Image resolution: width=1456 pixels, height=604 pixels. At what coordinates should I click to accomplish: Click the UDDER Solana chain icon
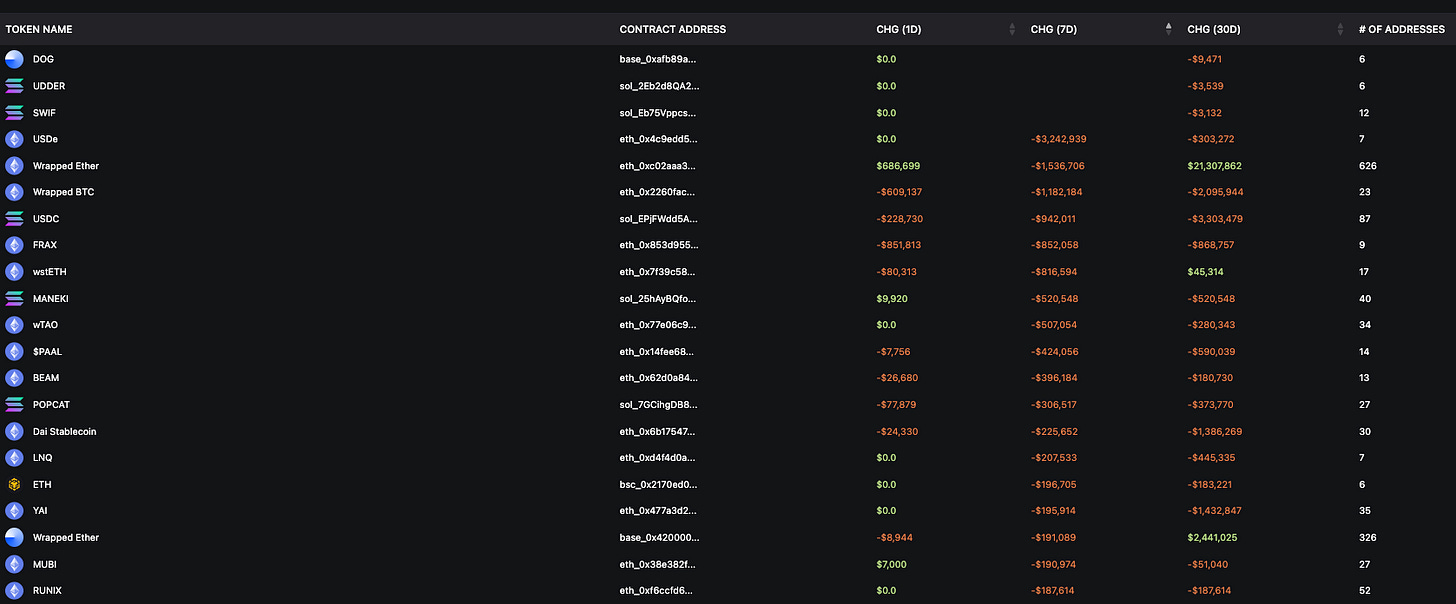coord(14,86)
